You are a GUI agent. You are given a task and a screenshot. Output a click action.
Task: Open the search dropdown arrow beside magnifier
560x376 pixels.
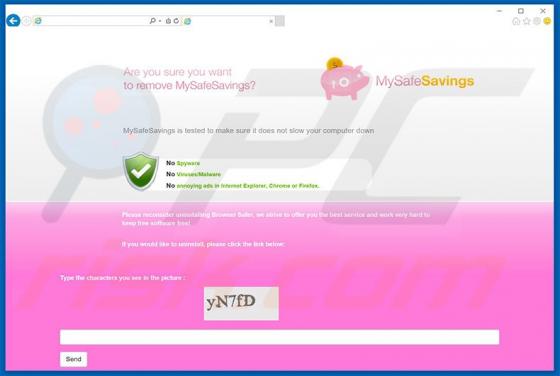pos(160,21)
